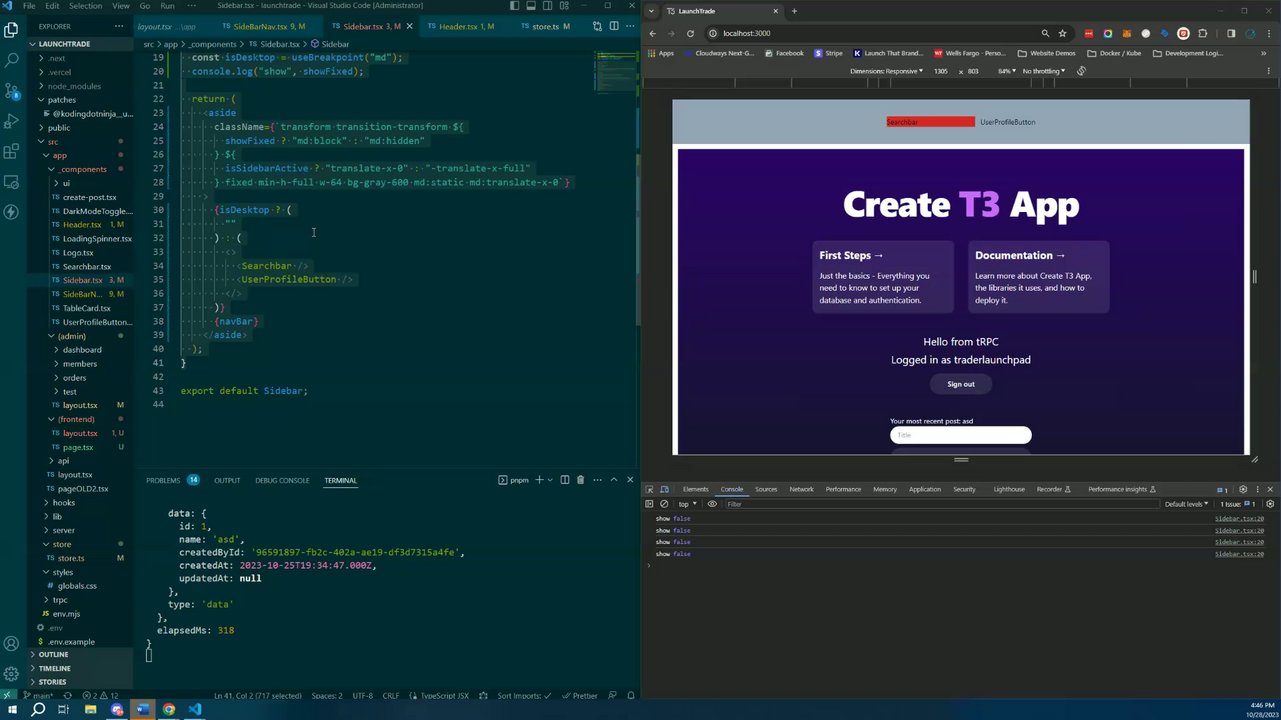The image size is (1281, 720).
Task: Open the first Sidebar.tsx:20 source link in console
Action: [1239, 519]
